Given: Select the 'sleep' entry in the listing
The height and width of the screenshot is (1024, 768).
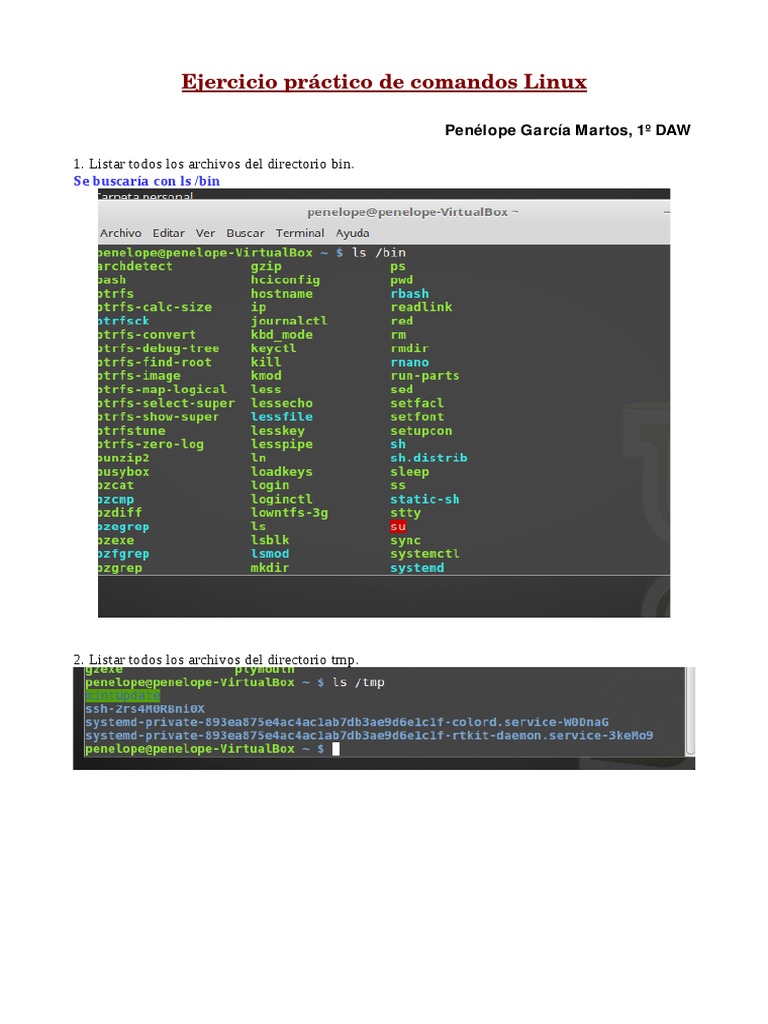Looking at the screenshot, I should (409, 472).
